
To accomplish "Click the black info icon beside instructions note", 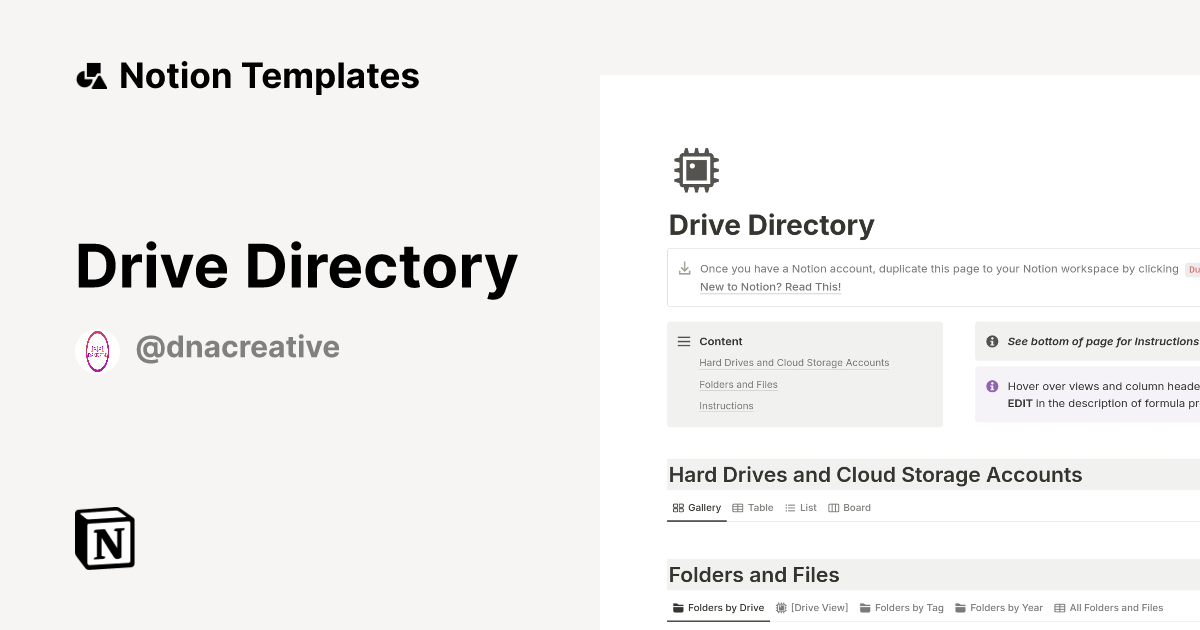I will pos(991,341).
